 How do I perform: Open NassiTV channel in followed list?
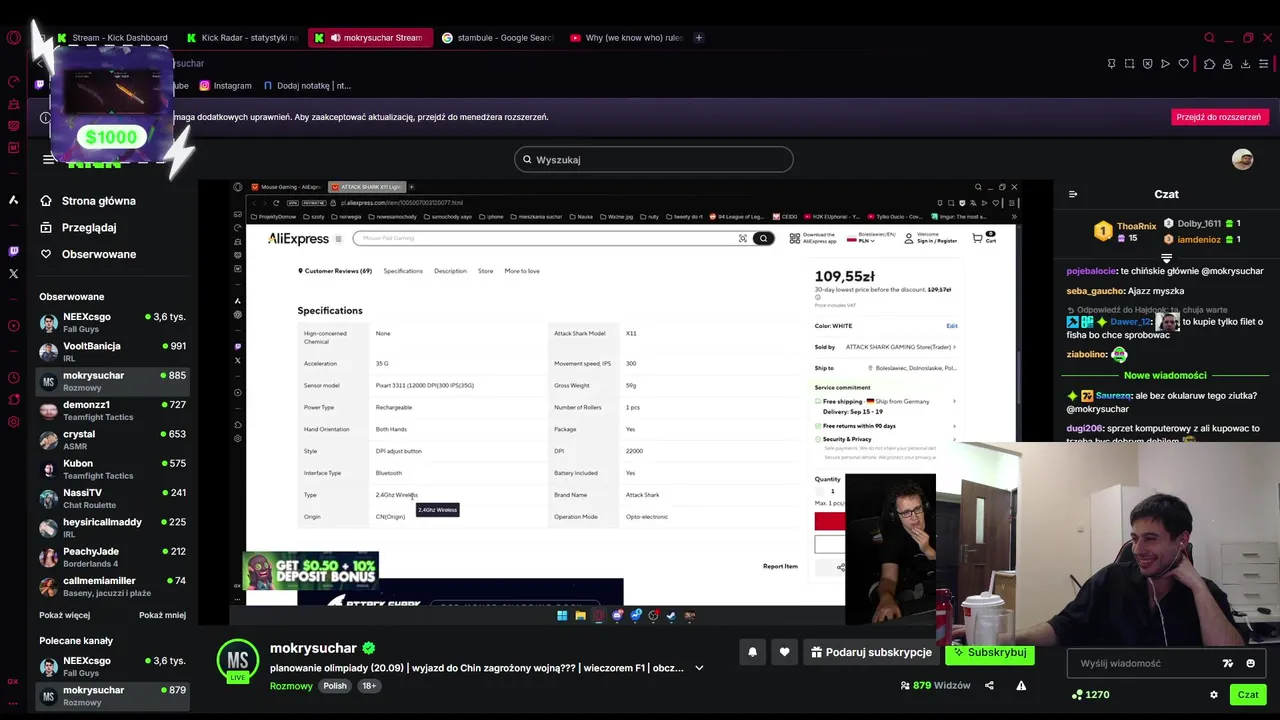click(112, 498)
